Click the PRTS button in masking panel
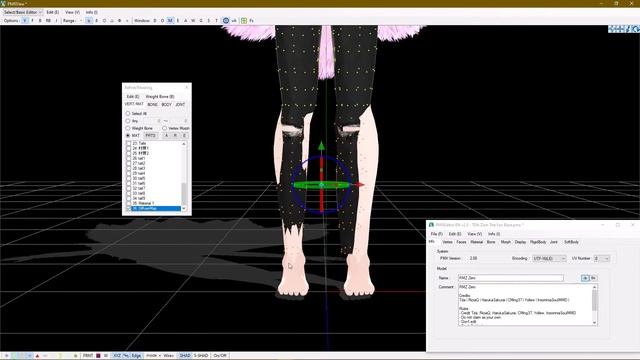 tap(150, 136)
